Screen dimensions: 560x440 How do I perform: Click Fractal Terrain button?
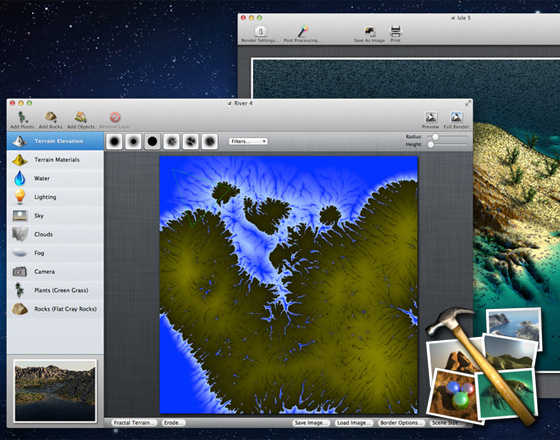coord(134,422)
